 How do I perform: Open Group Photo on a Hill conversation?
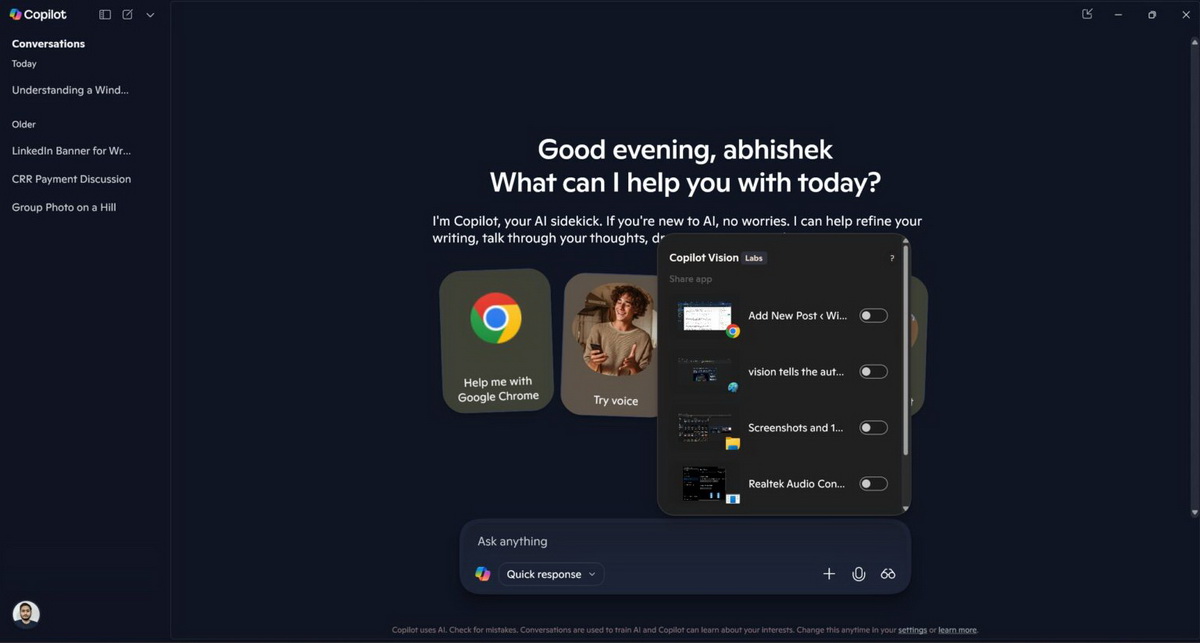point(64,207)
